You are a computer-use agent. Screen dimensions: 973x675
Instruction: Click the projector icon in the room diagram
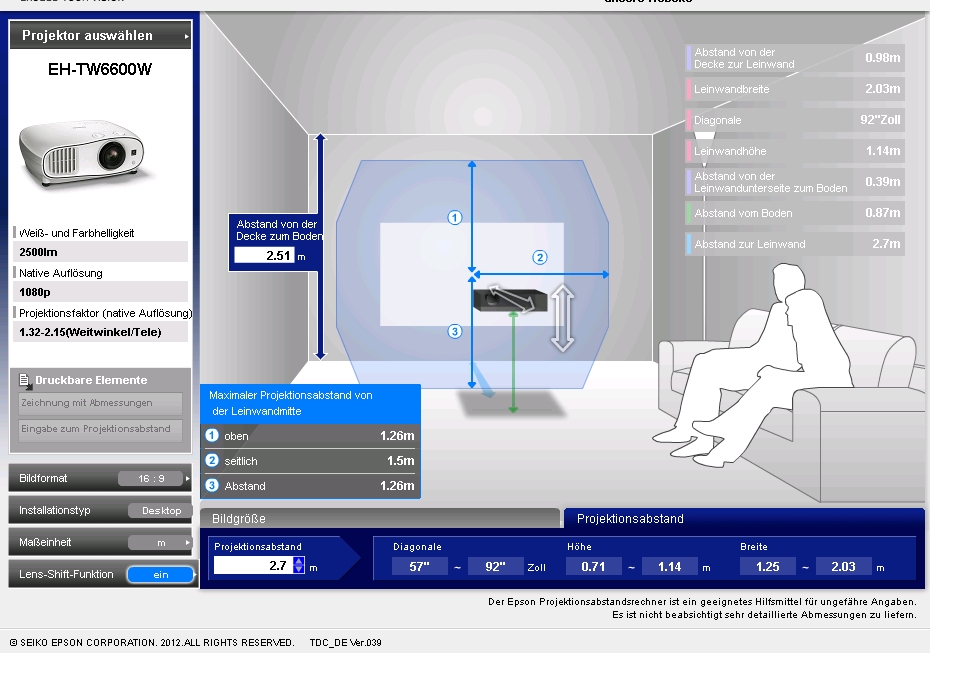pyautogui.click(x=510, y=300)
